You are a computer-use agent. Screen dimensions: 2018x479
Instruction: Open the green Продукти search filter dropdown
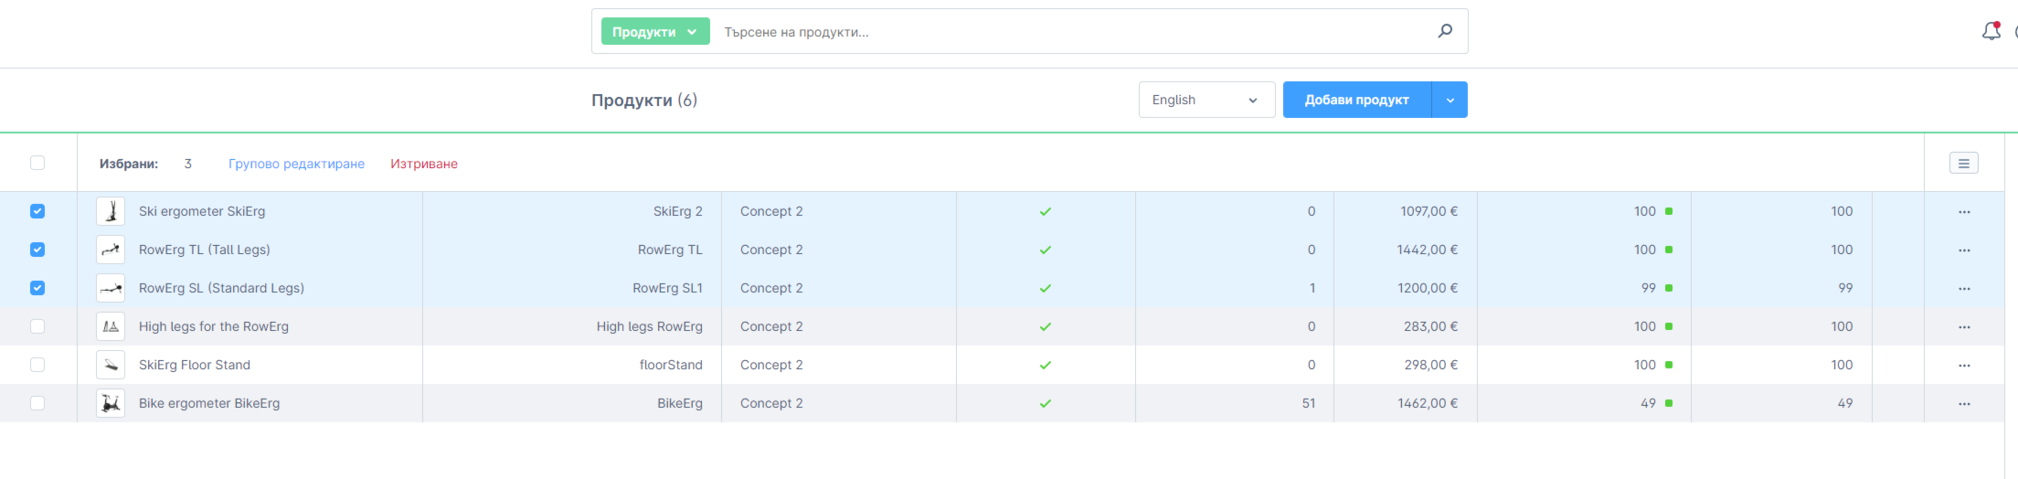[x=654, y=32]
